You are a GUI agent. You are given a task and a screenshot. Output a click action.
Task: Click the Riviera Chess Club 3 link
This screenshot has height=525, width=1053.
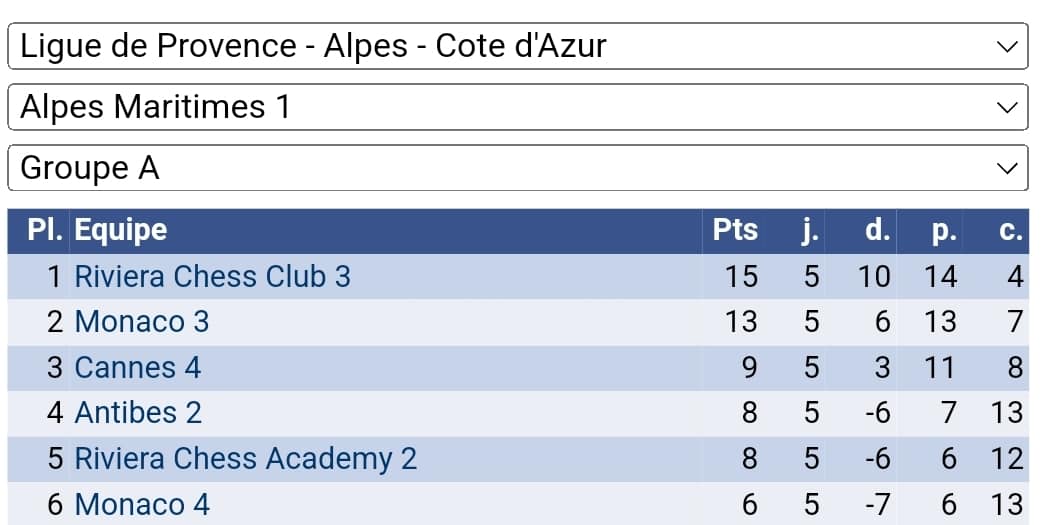[212, 276]
